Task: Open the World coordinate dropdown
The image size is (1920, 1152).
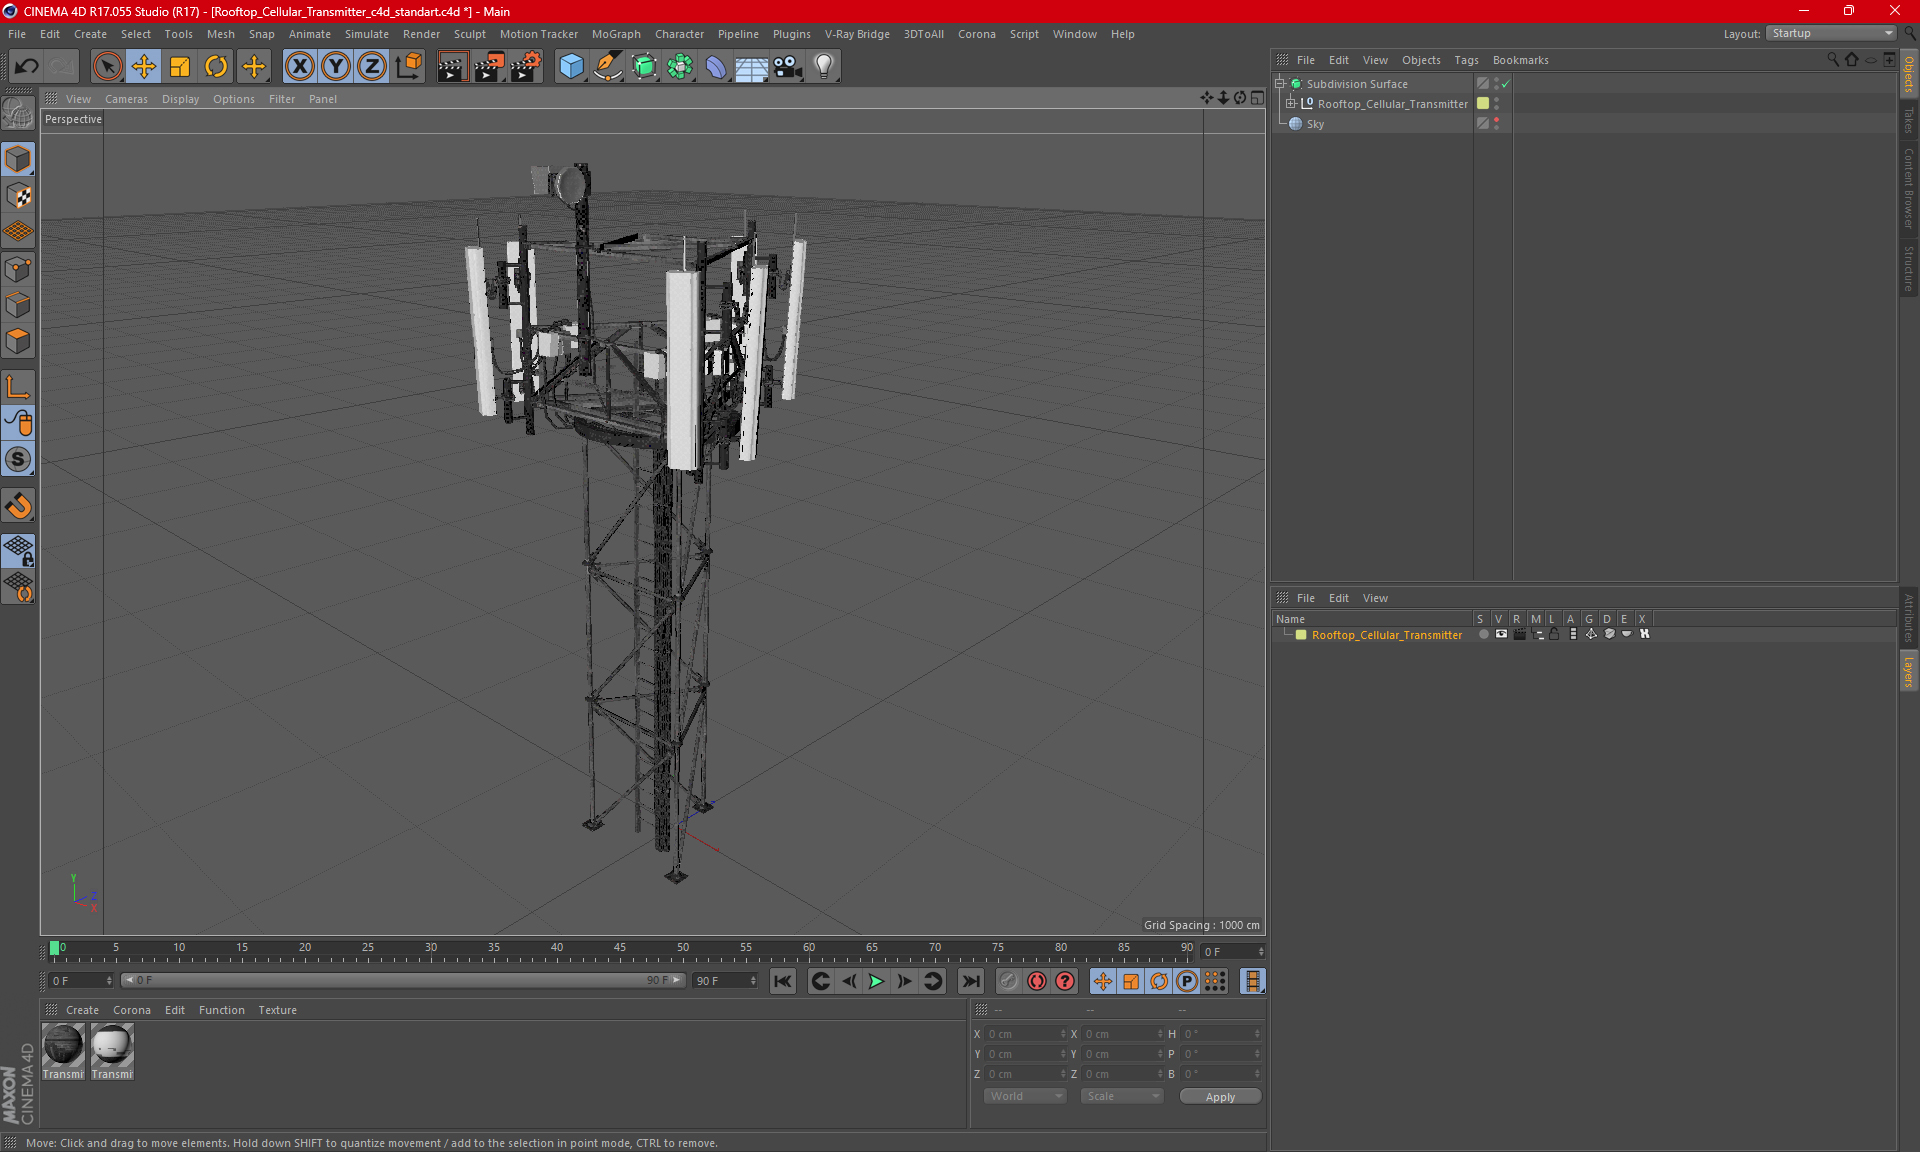Action: point(1026,1096)
